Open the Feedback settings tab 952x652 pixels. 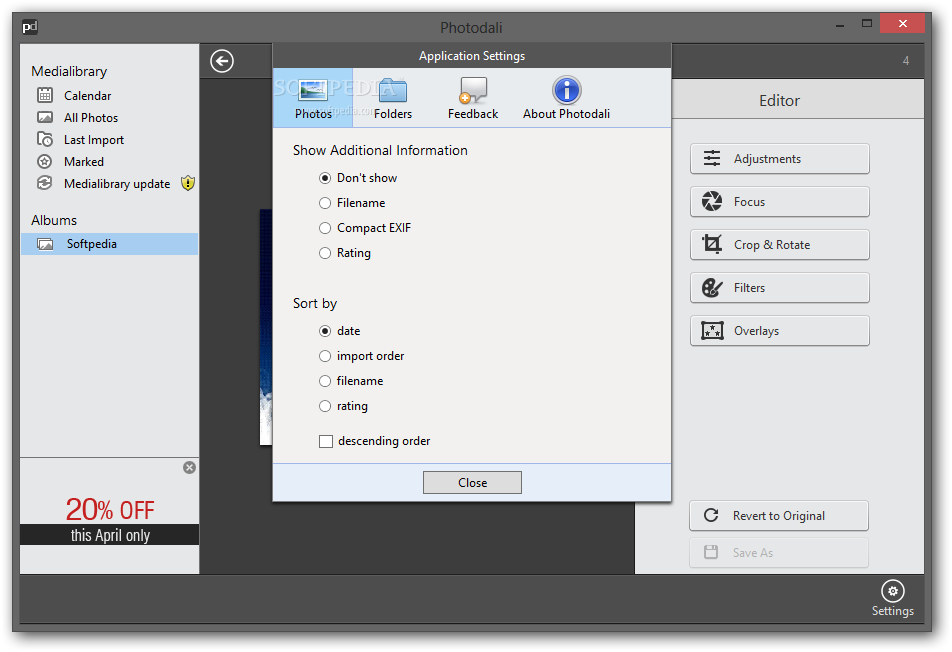473,98
